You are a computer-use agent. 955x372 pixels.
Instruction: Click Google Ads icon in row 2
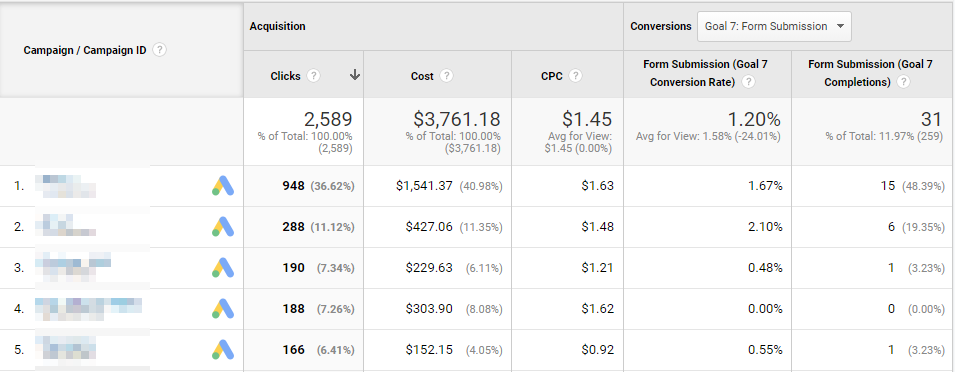[x=223, y=226]
